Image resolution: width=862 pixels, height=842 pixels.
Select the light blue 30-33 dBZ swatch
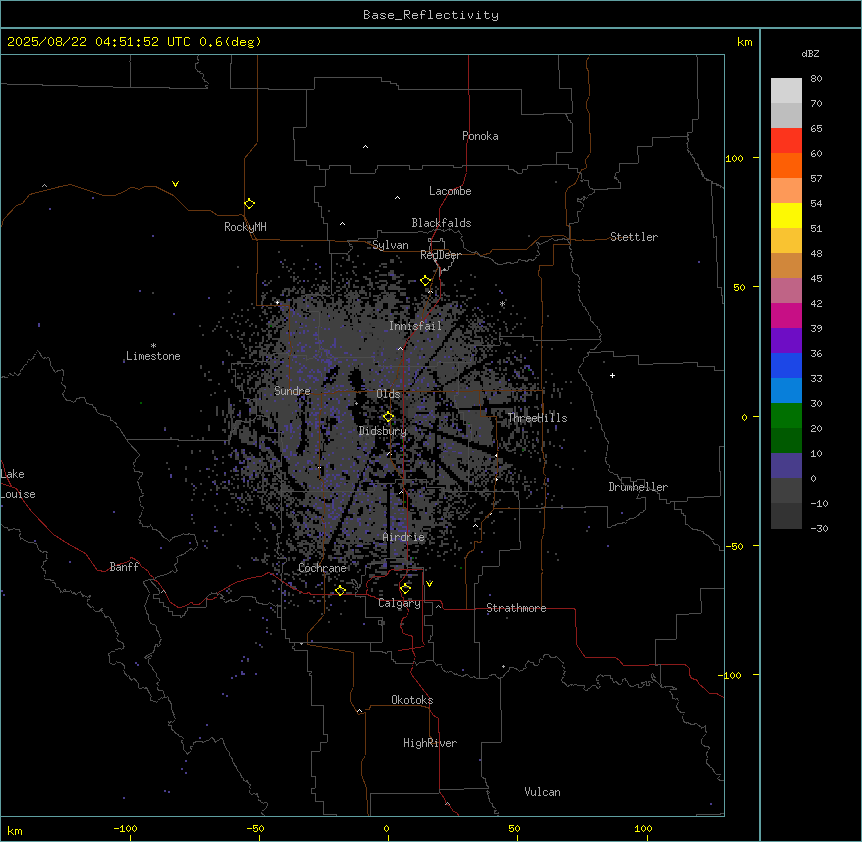point(786,391)
